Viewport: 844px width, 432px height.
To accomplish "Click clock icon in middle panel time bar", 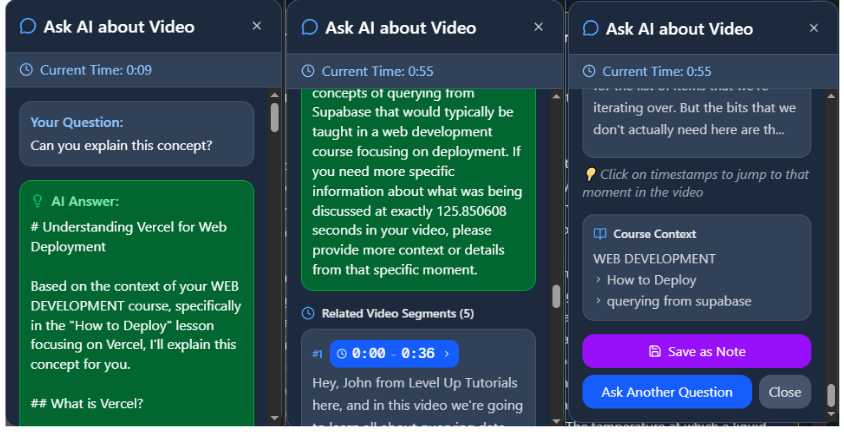I will click(307, 71).
